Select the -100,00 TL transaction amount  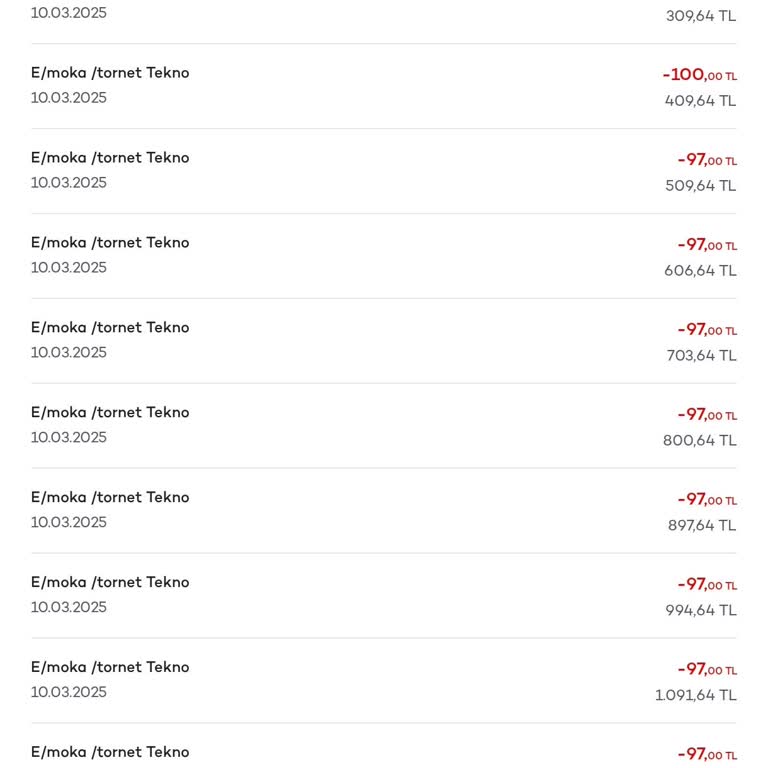699,75
